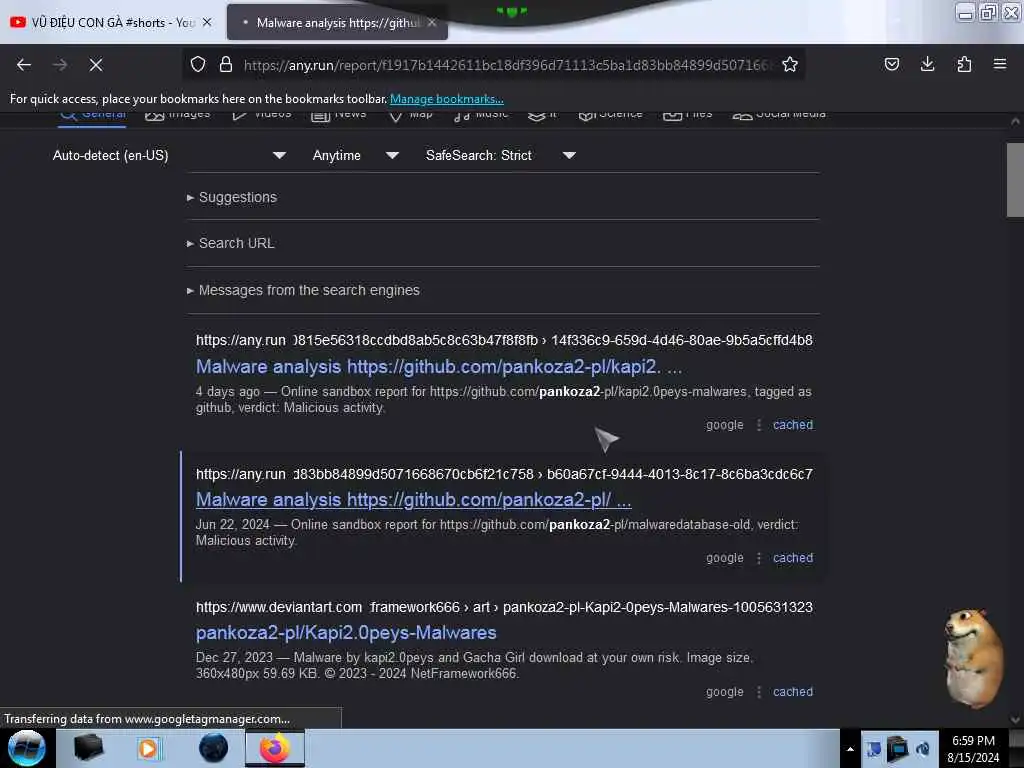Open the SafeSearch: Strict dropdown

(500, 155)
